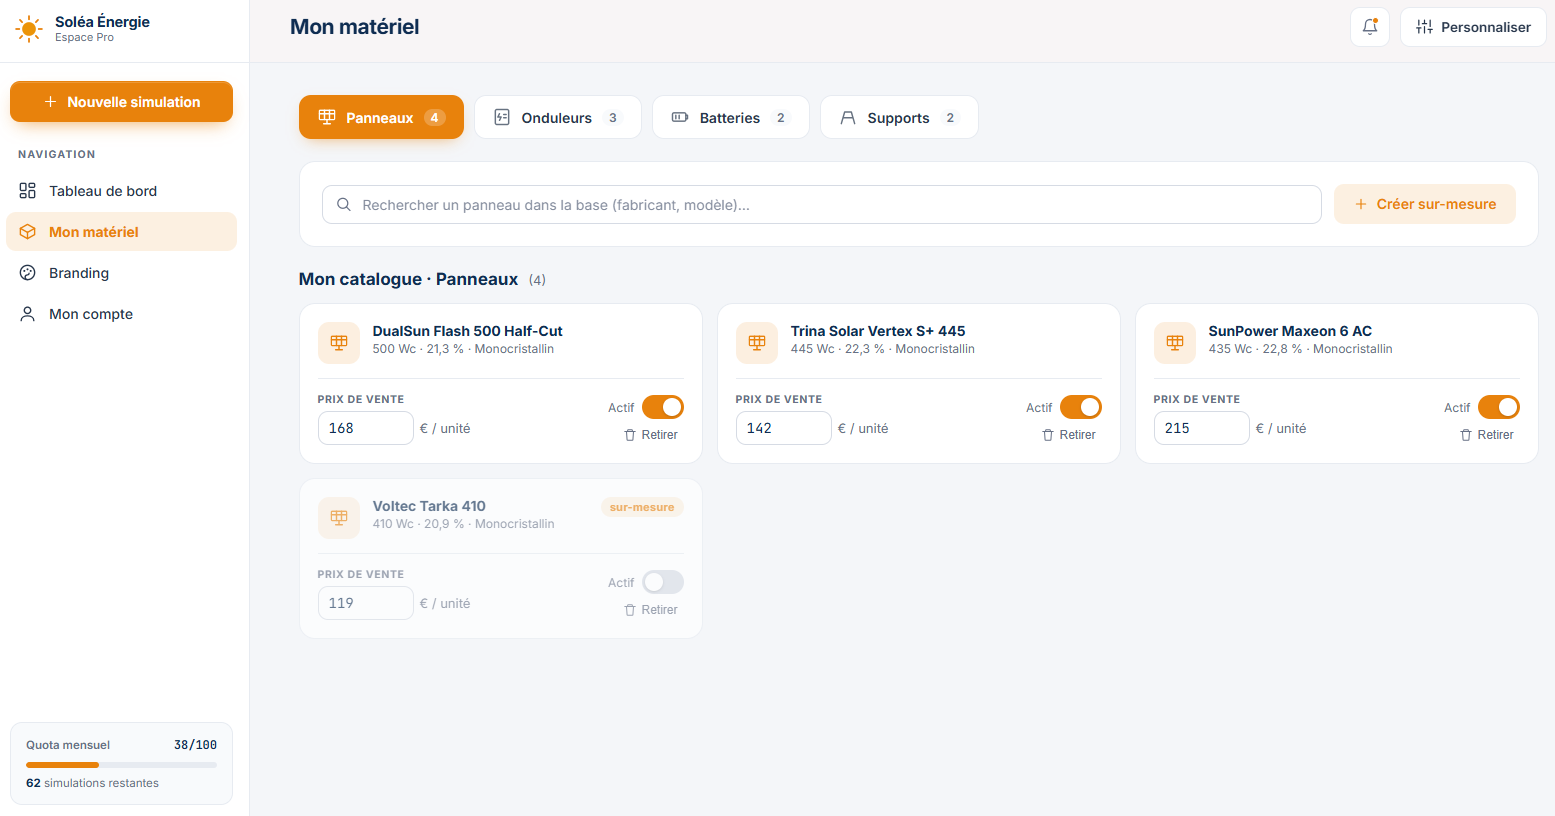Viewport: 1555px width, 816px height.
Task: Click the Mon catalogue · Panneaux heading
Action: [x=408, y=279]
